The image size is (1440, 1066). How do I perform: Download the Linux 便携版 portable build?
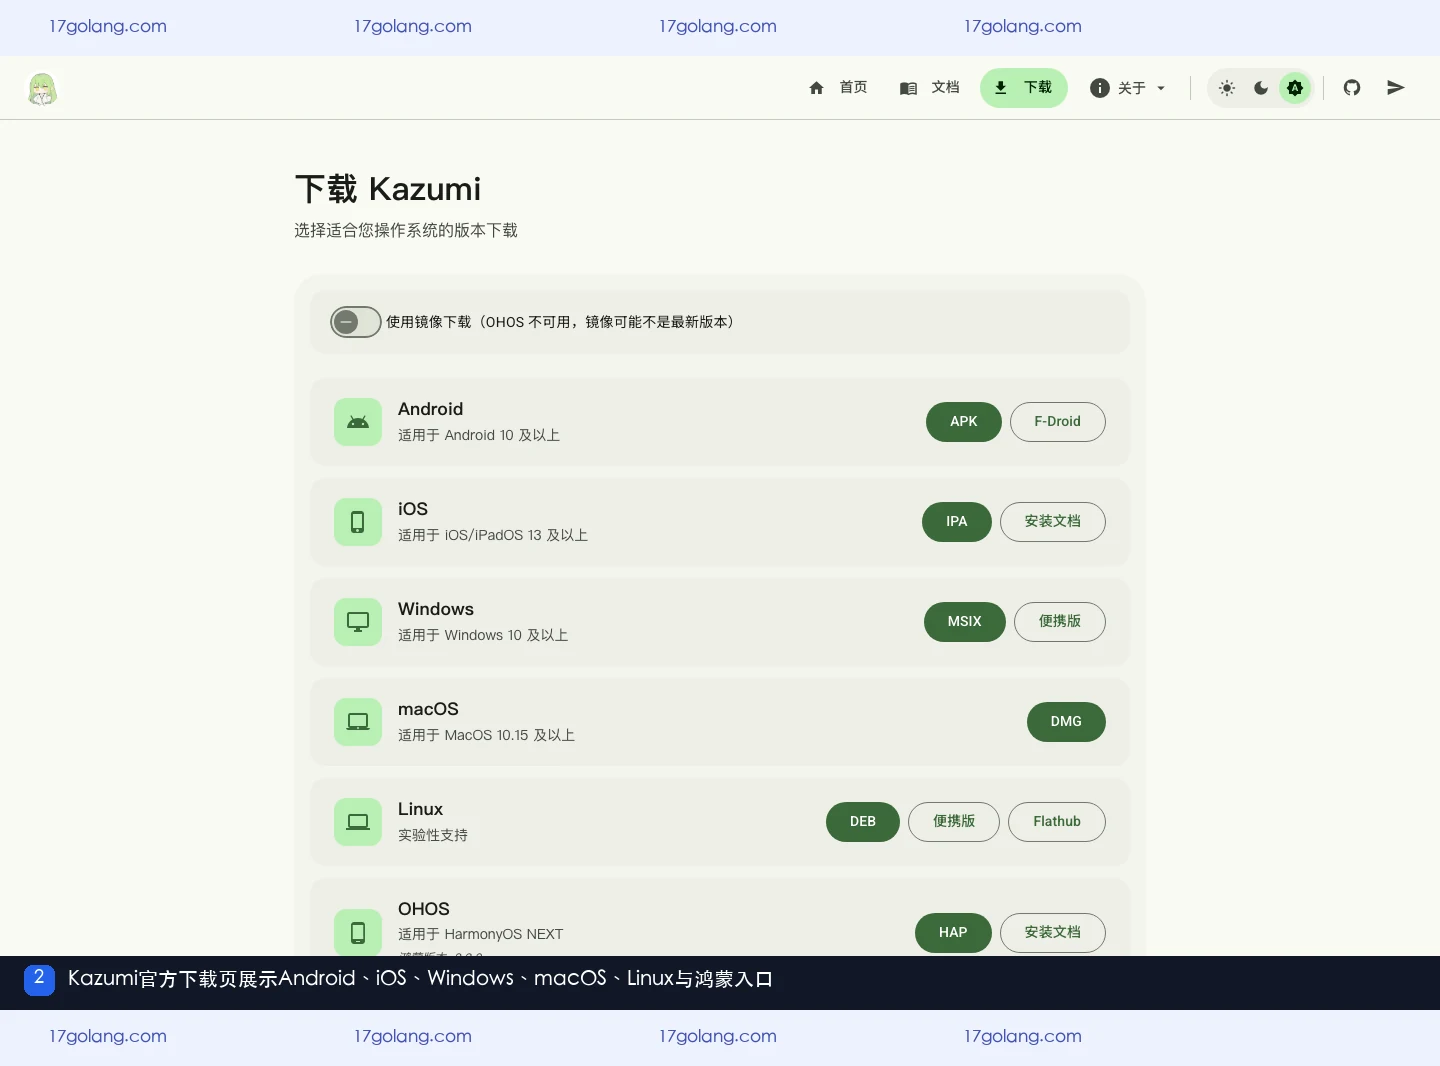(954, 822)
